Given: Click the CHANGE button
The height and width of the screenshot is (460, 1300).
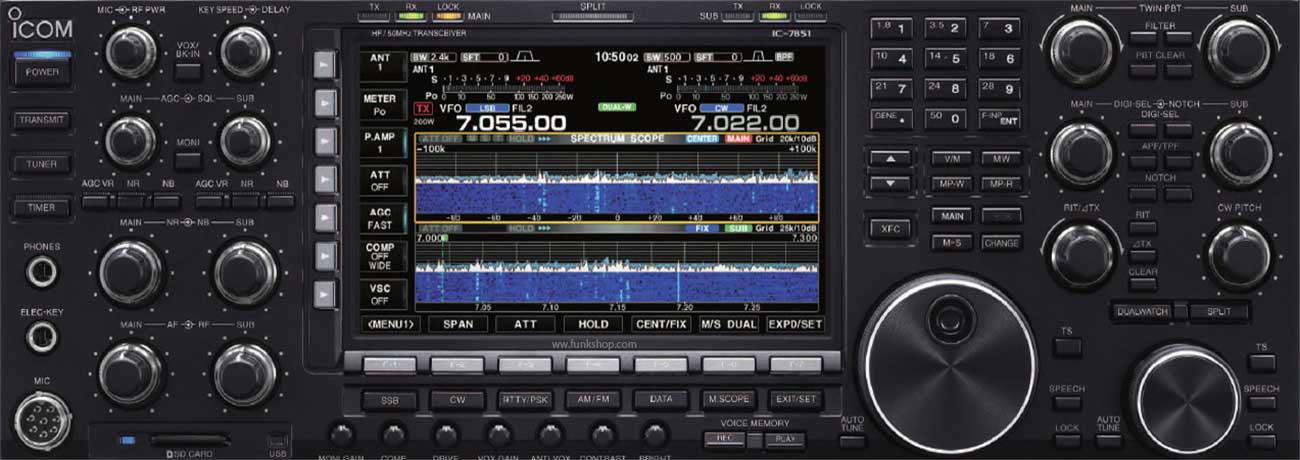Looking at the screenshot, I should tap(1000, 243).
